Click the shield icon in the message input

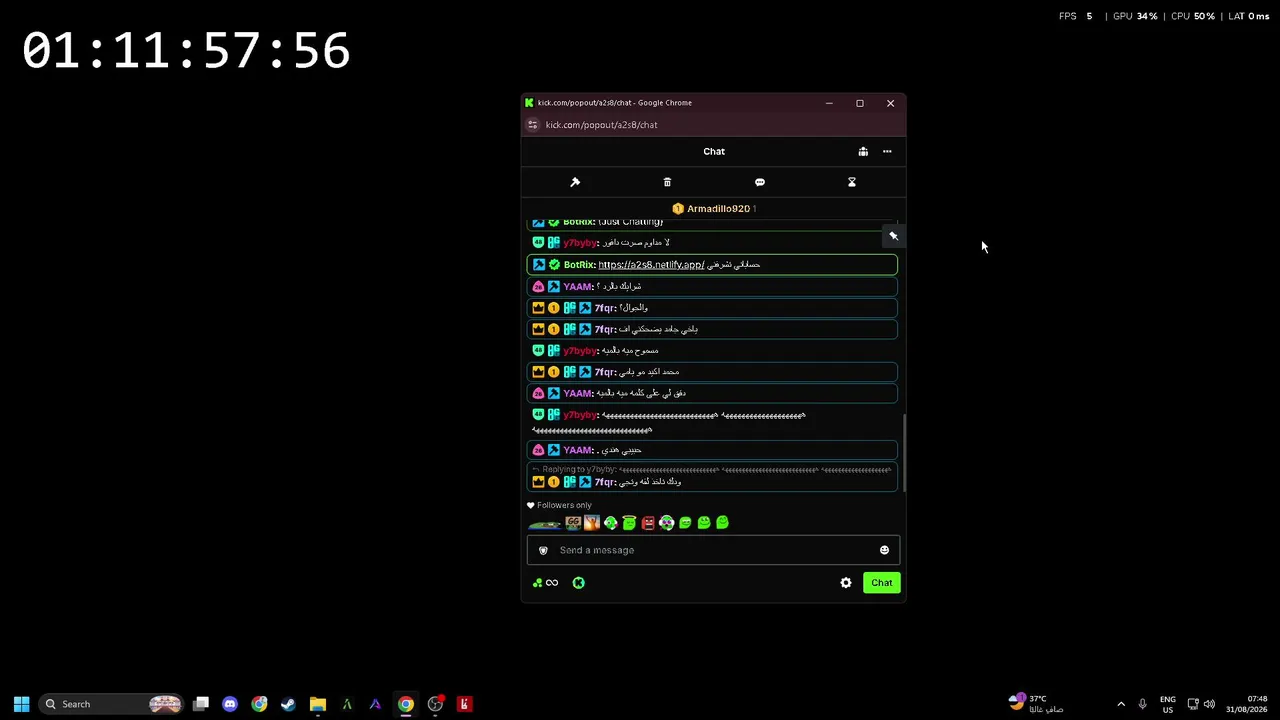pyautogui.click(x=543, y=550)
